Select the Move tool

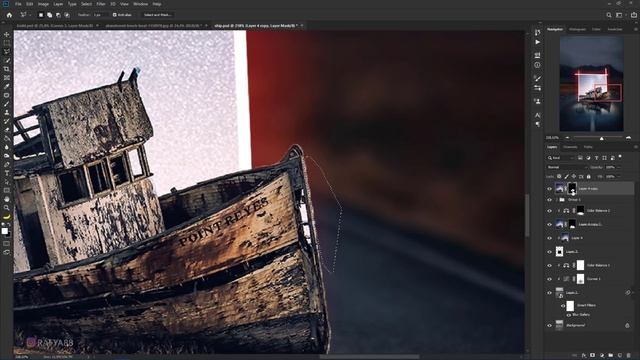[x=7, y=34]
